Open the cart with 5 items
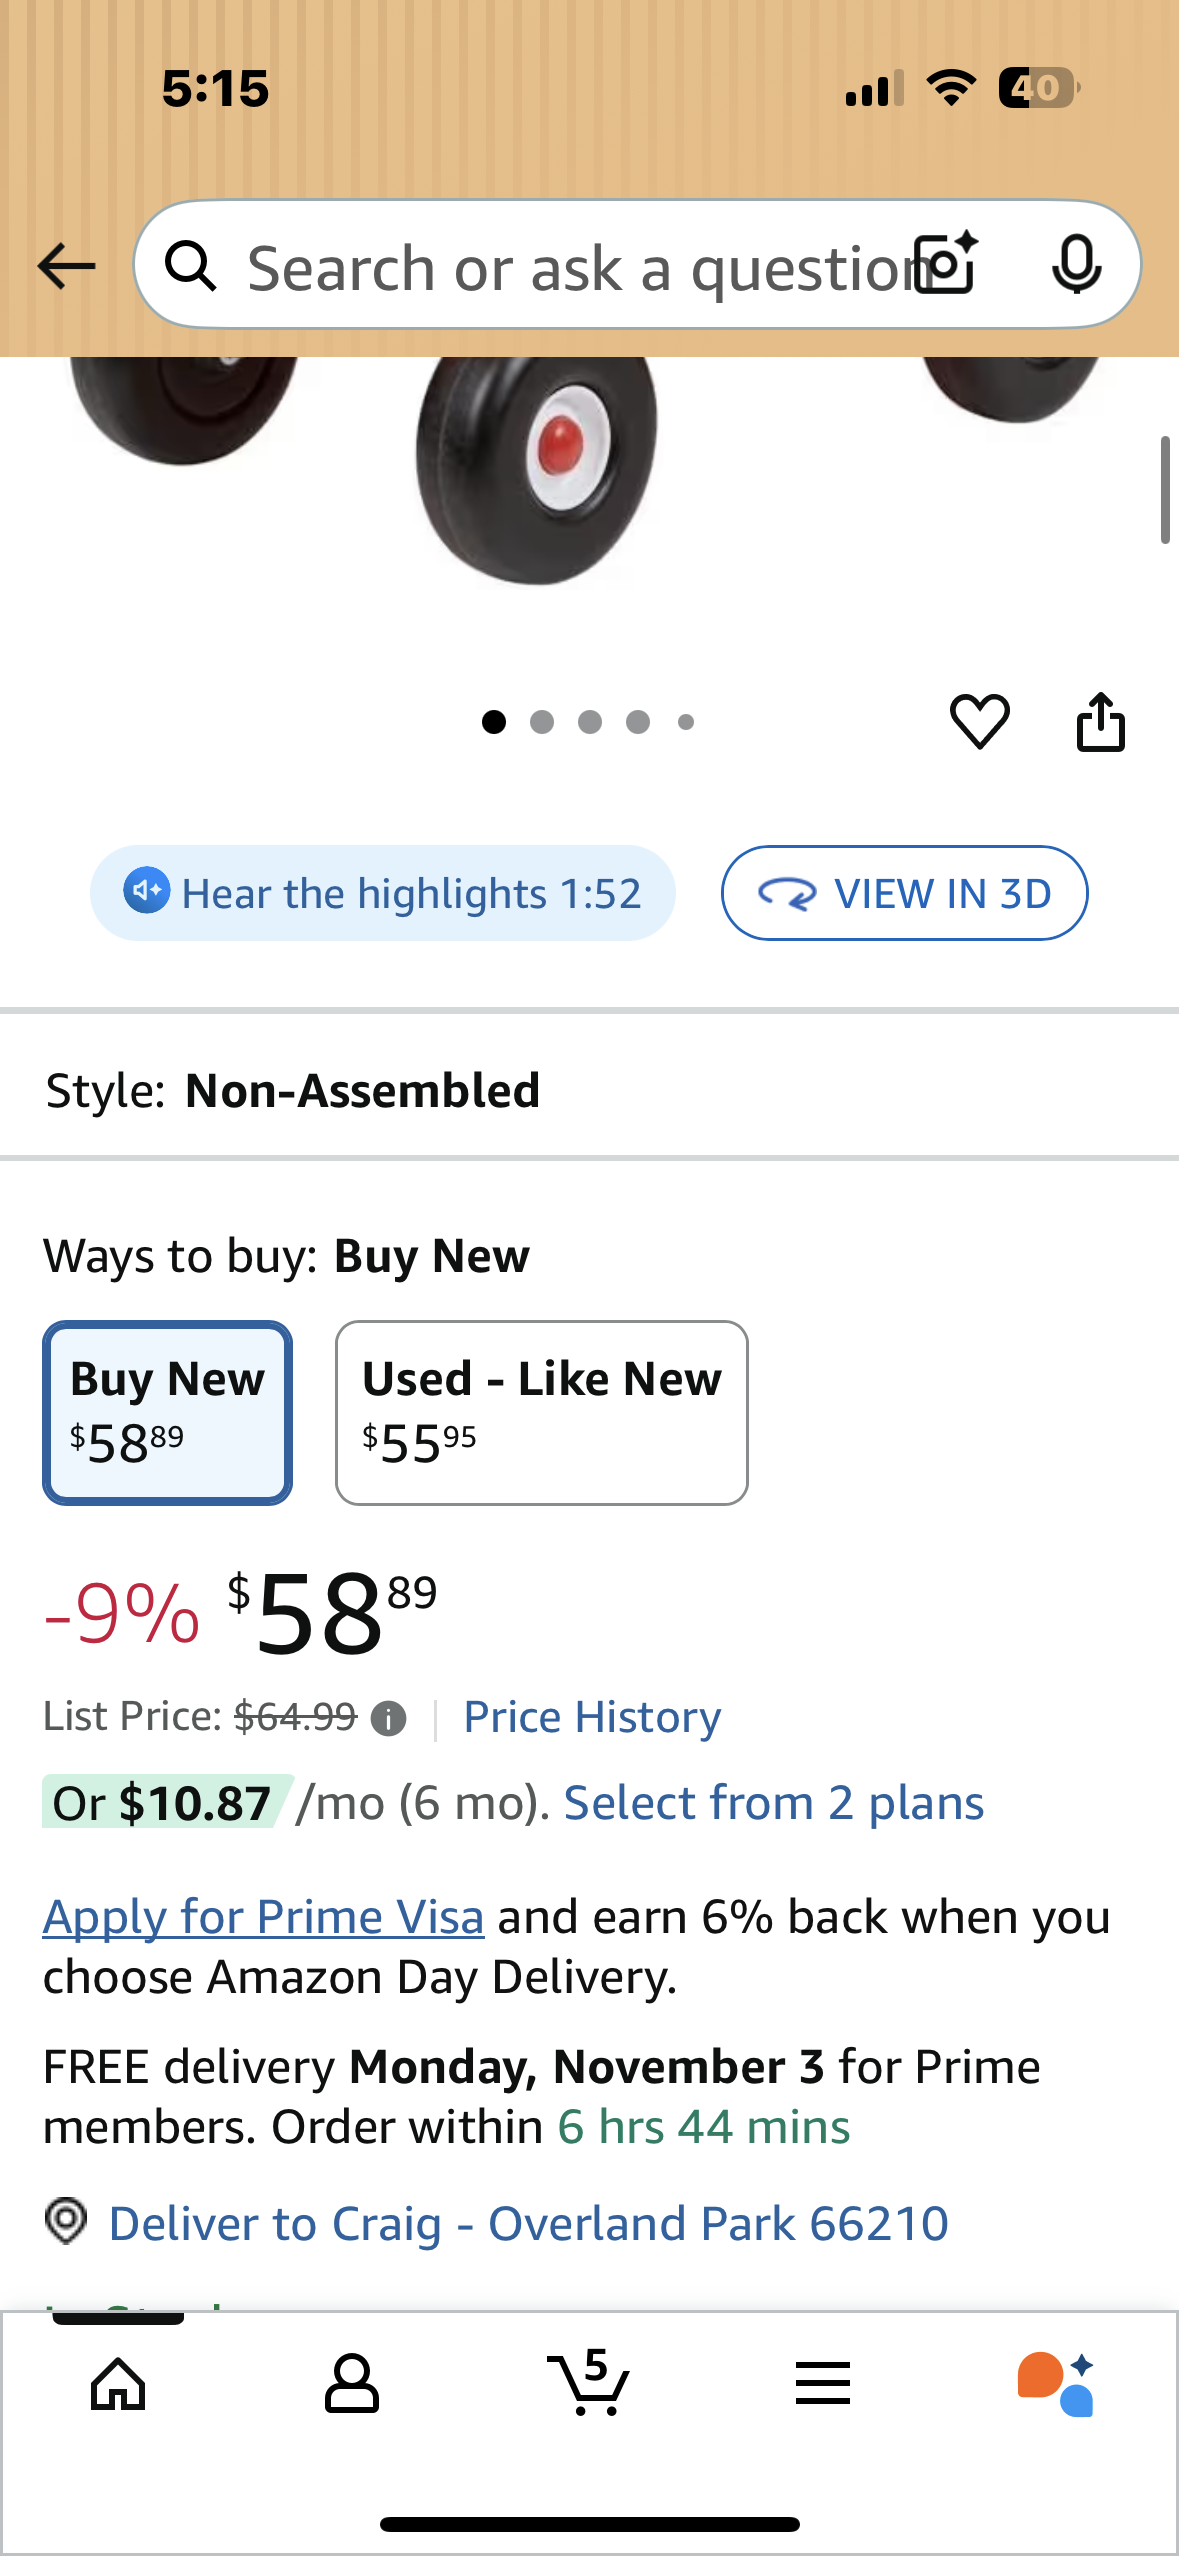1179x2556 pixels. point(589,2383)
